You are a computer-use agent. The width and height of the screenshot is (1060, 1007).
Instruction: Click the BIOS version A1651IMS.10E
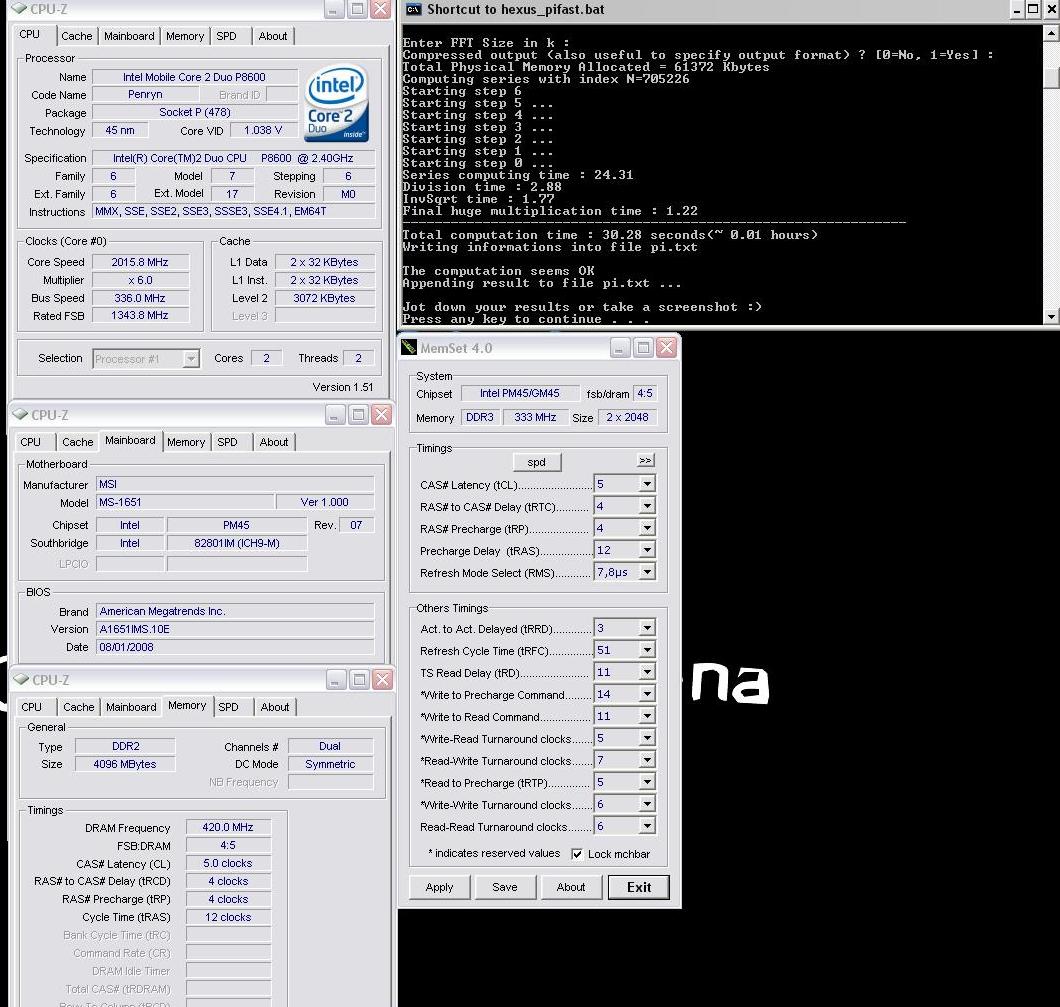(235, 629)
